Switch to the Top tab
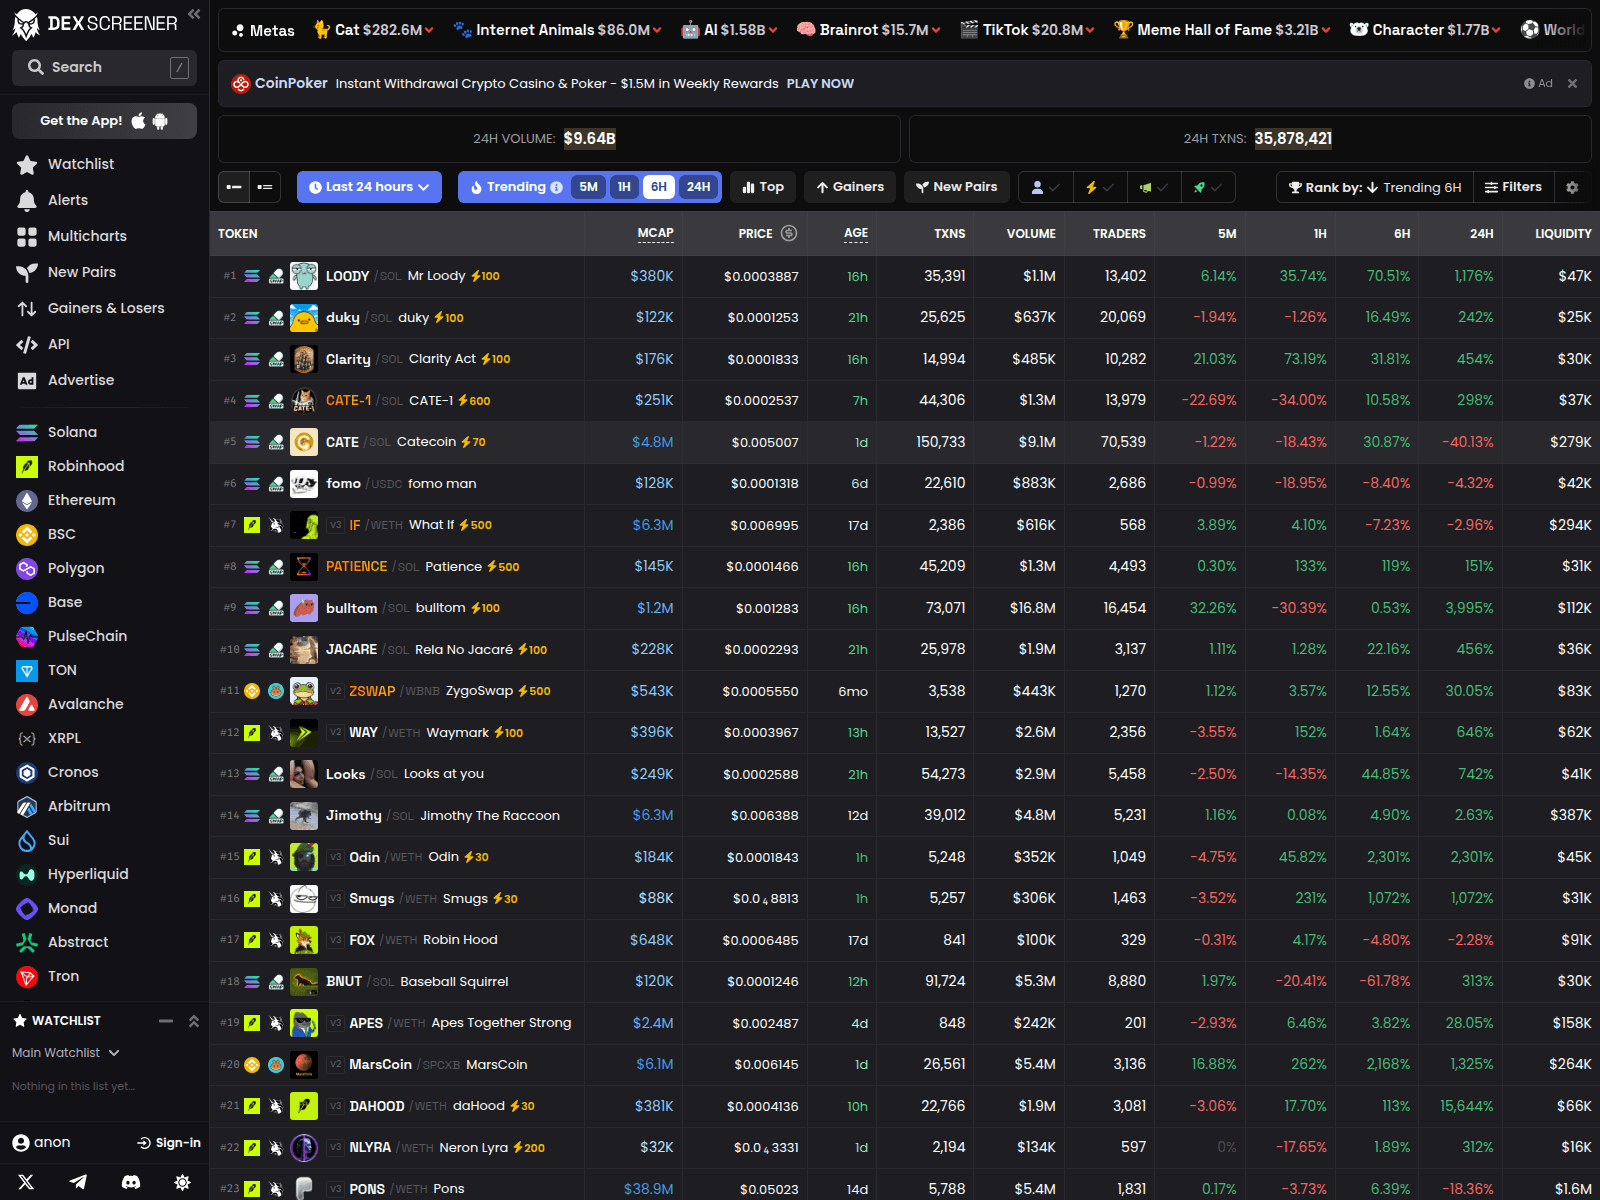1600x1200 pixels. pyautogui.click(x=763, y=187)
